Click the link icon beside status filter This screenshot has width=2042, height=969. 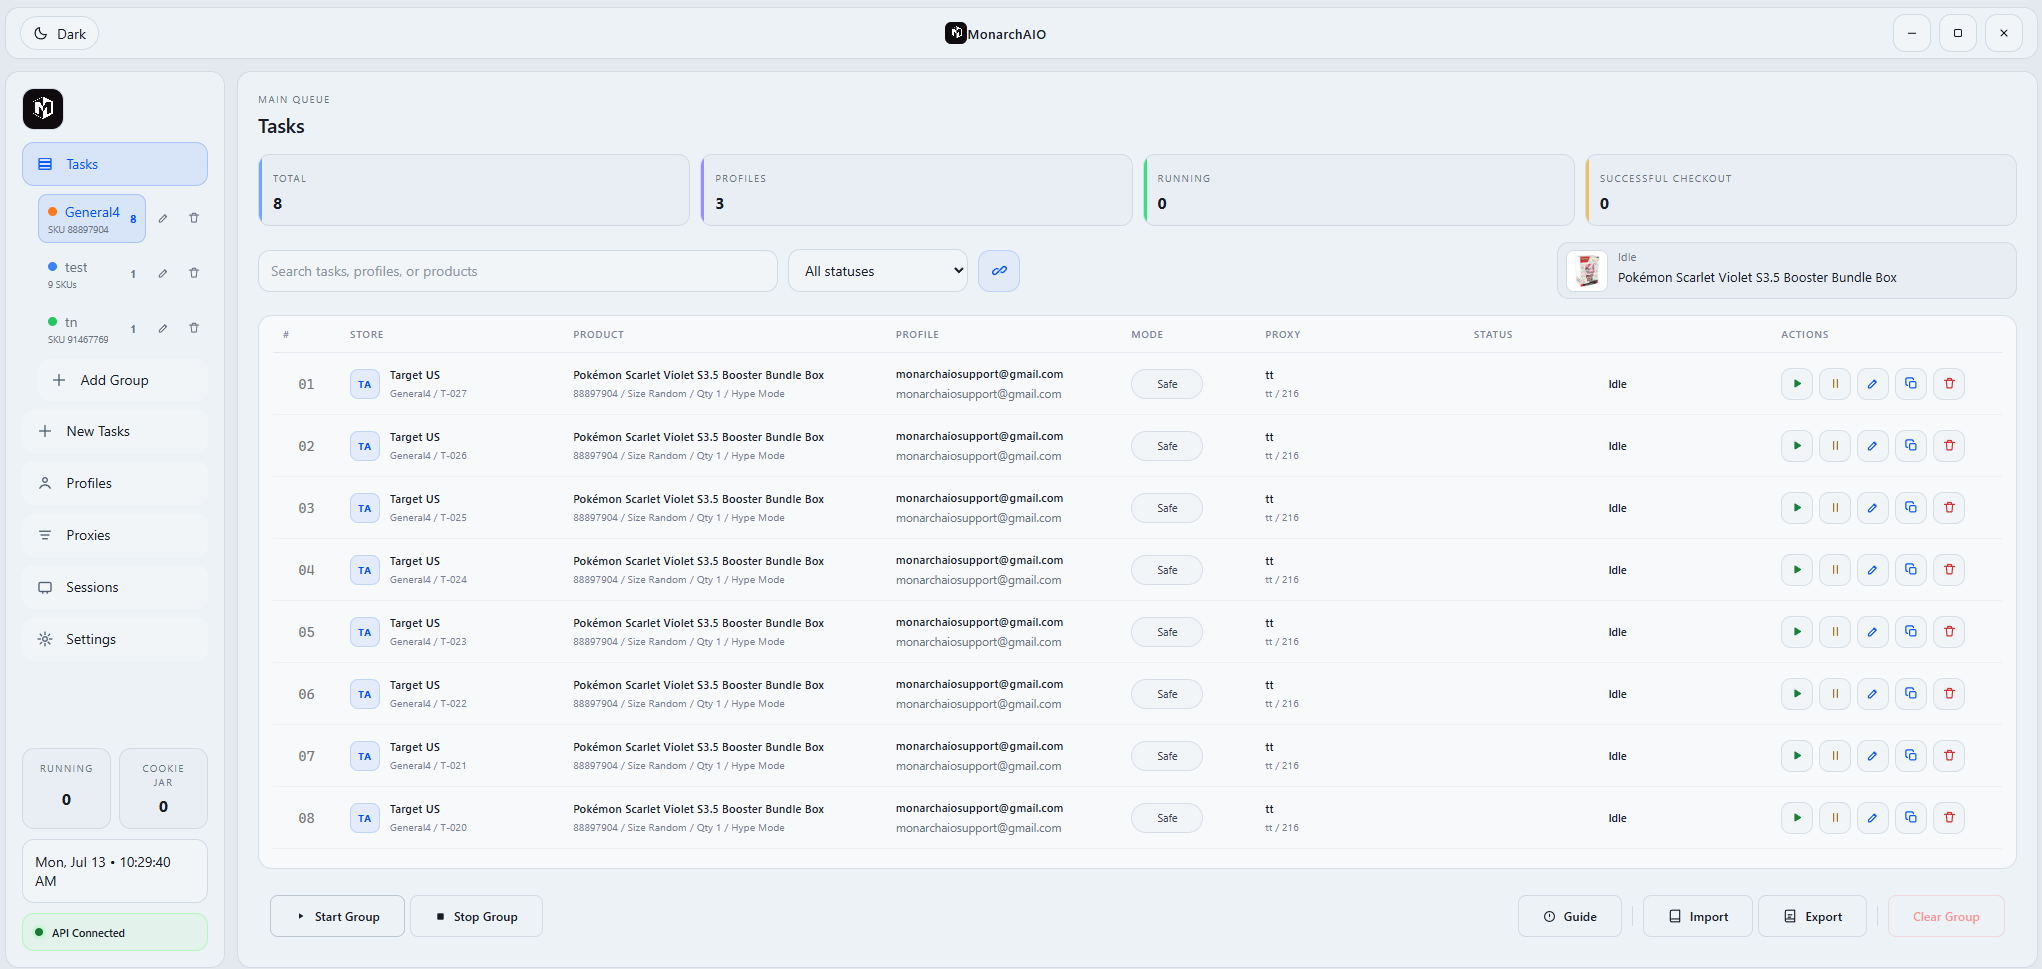click(999, 271)
